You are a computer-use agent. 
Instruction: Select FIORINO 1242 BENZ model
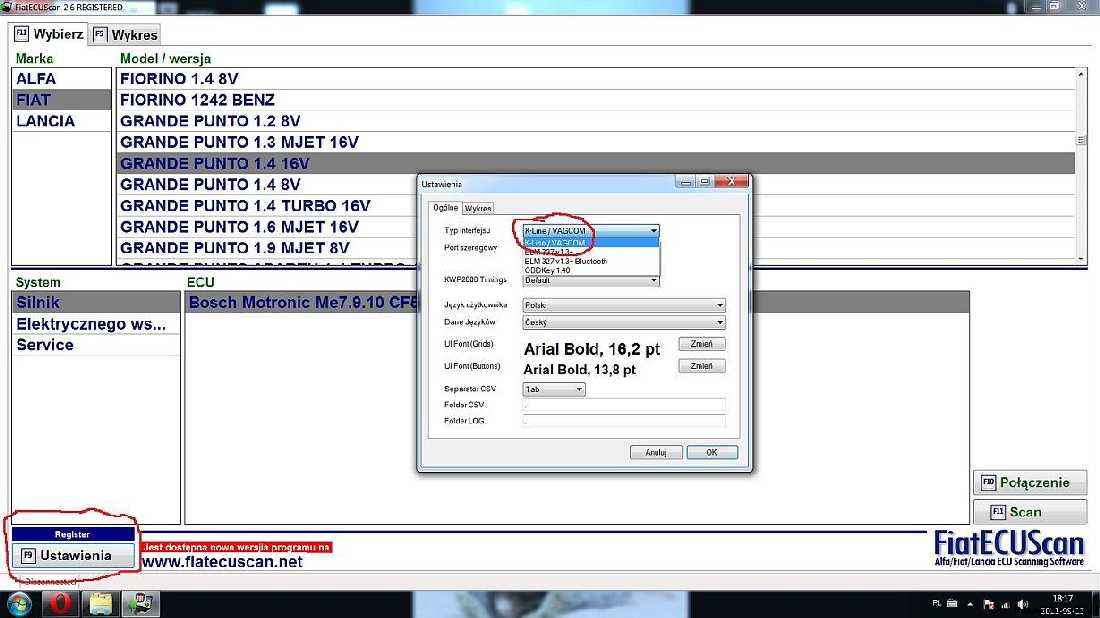[x=596, y=100]
